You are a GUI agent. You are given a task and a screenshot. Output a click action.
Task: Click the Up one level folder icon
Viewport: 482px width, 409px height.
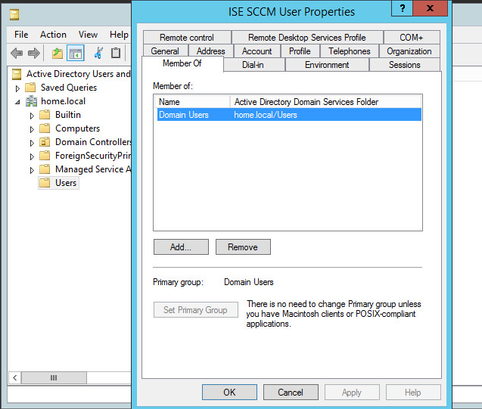tap(57, 53)
